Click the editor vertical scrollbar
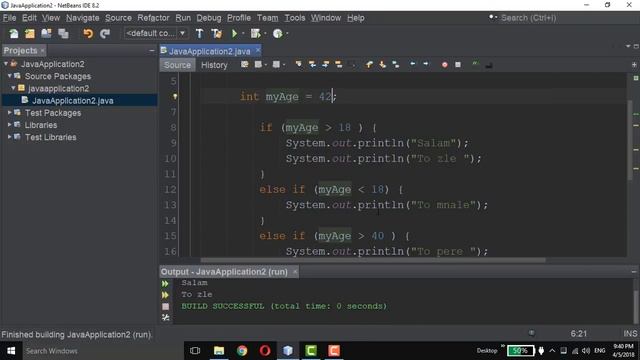The width and height of the screenshot is (640, 360). 630,139
